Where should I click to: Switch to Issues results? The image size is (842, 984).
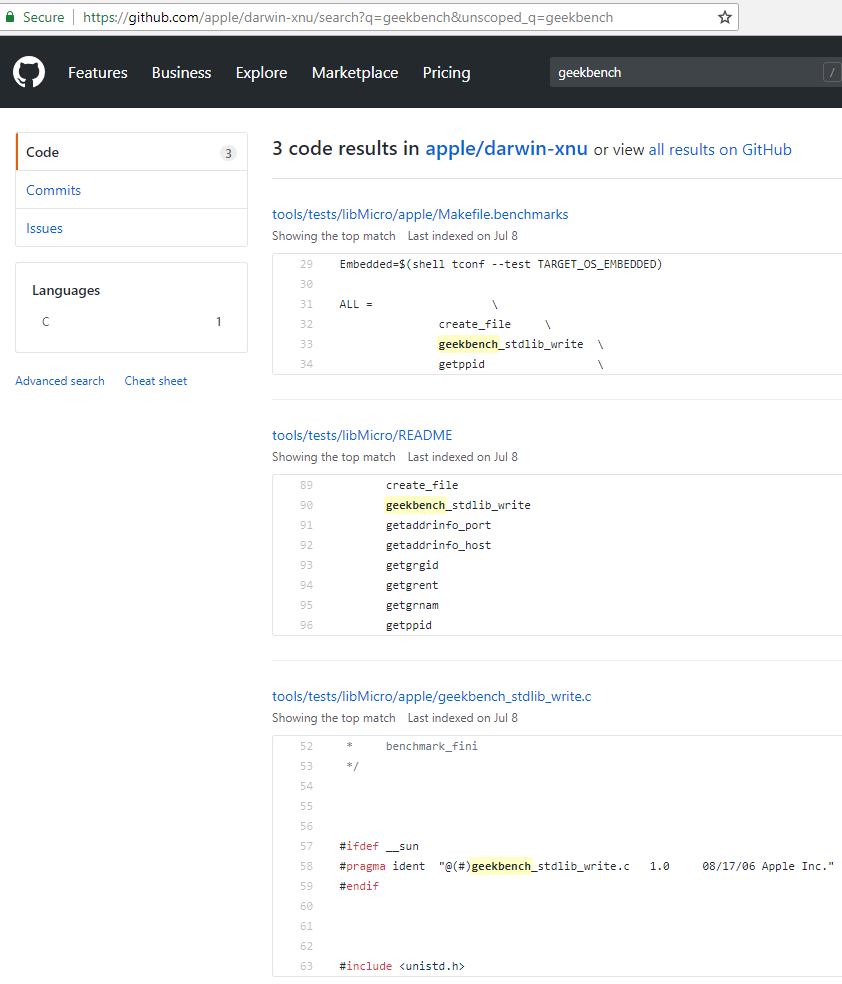[x=45, y=228]
